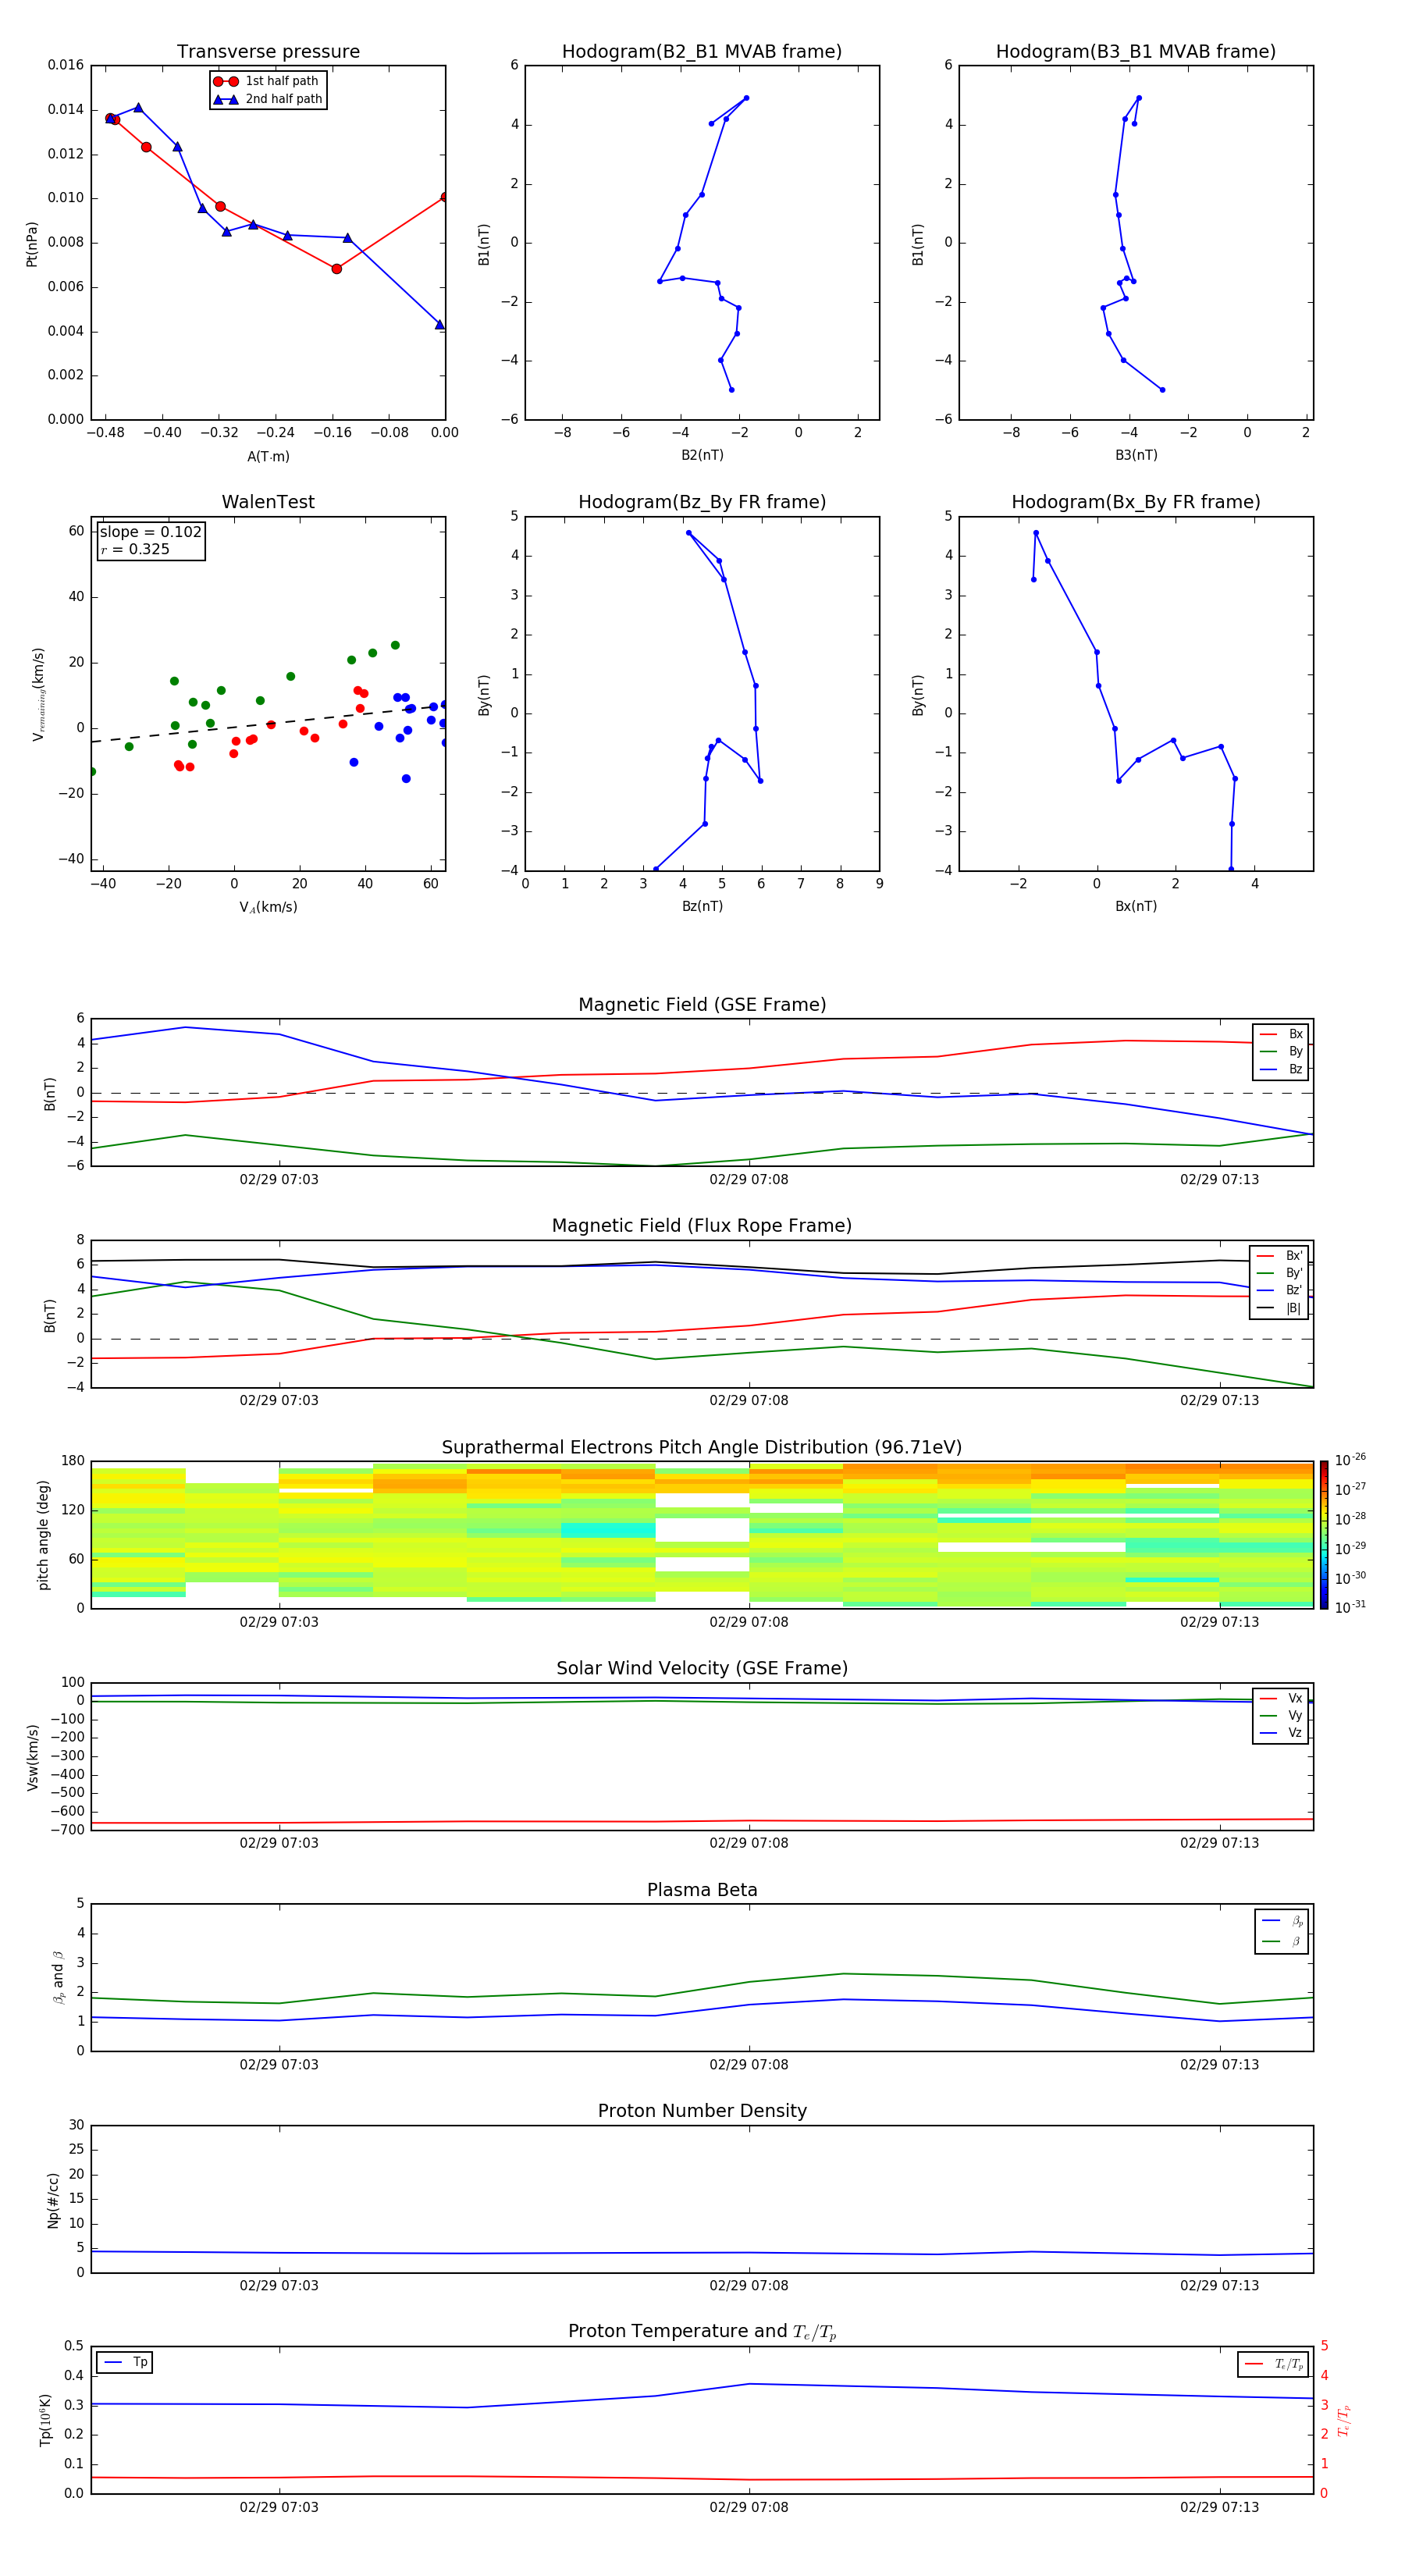Screen dimensions: 1405x2576
Task: Click the 'Solar Wind Velocity (GSE Frame)' title
Action: pos(702,1668)
